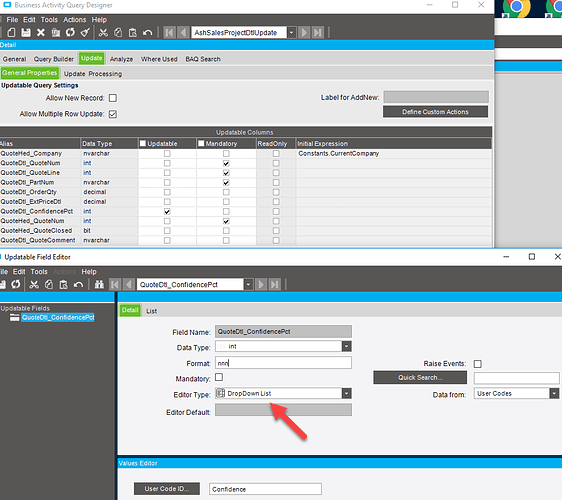Switch to the Query Builder tab

click(x=54, y=59)
